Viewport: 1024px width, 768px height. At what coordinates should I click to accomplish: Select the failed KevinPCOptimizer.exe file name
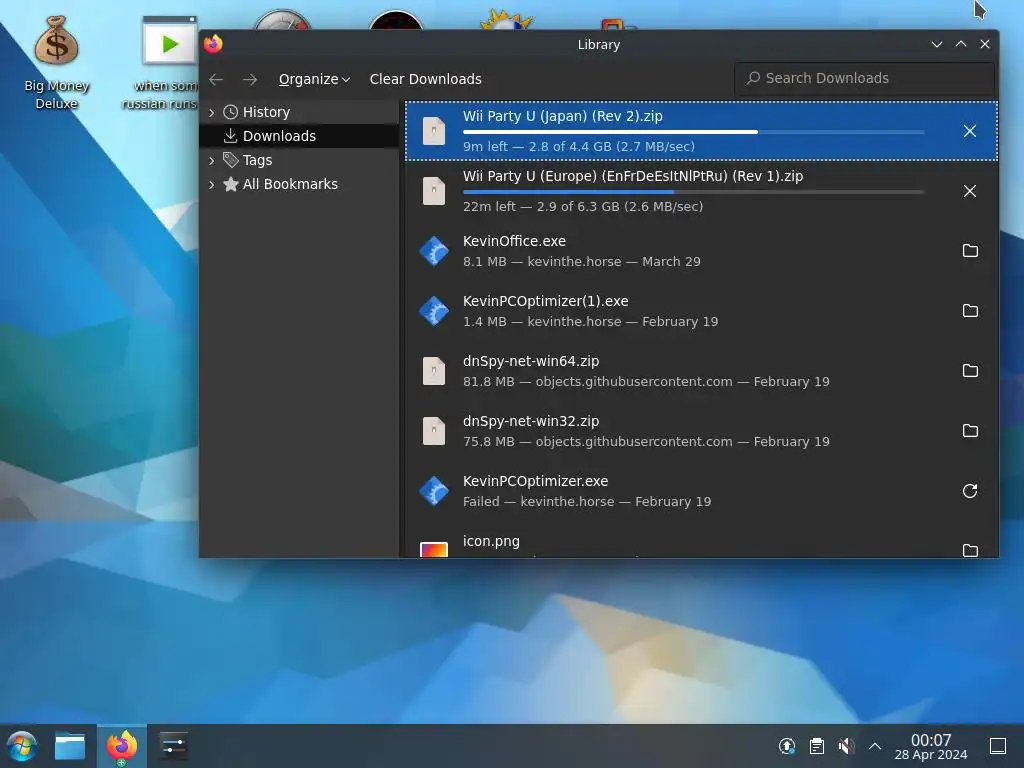[x=536, y=481]
